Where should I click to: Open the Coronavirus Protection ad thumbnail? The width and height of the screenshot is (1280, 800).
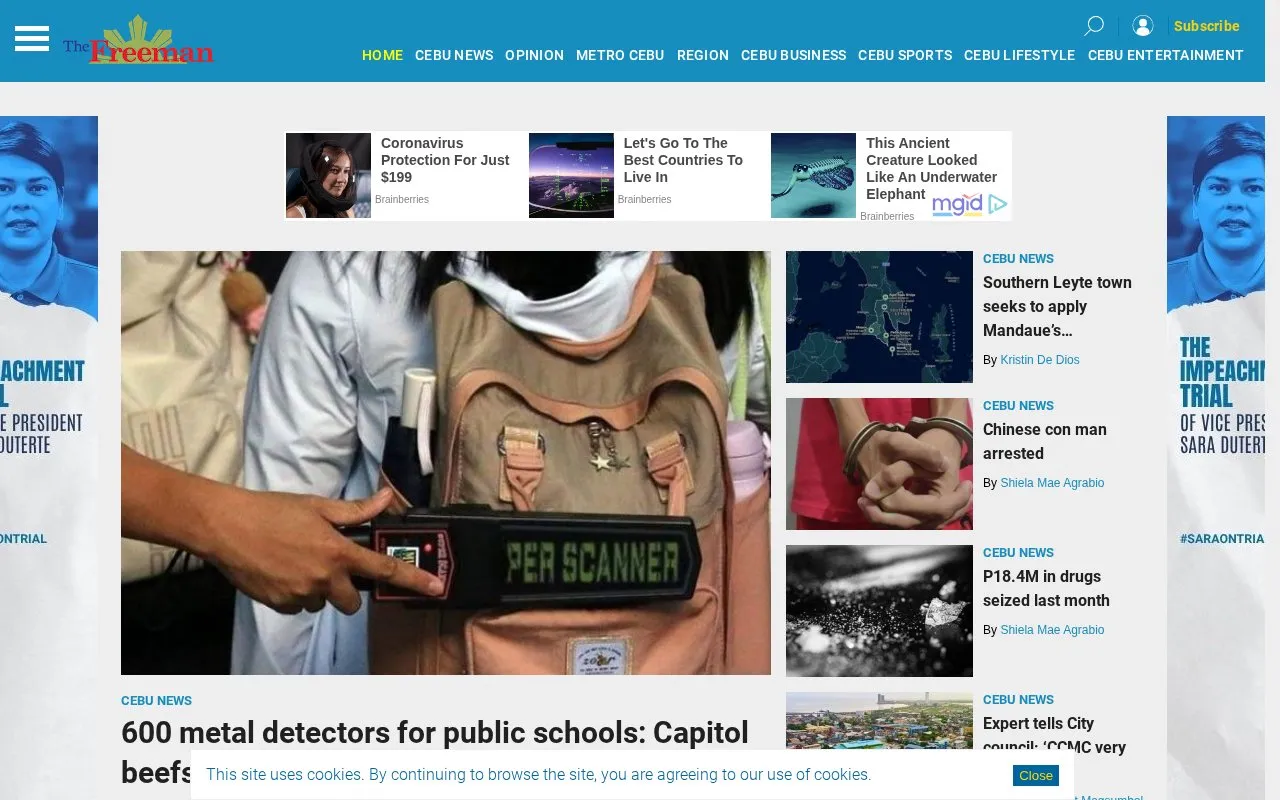328,175
